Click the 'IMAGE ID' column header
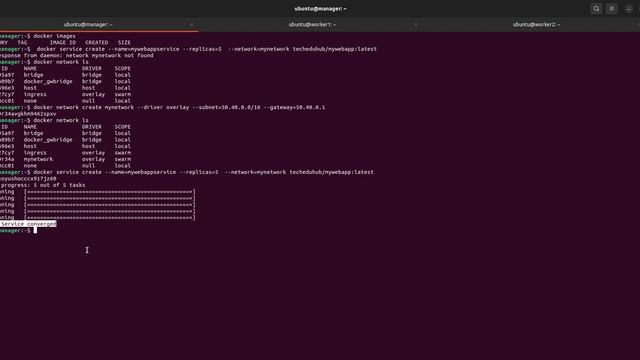The image size is (640, 360). (63, 42)
